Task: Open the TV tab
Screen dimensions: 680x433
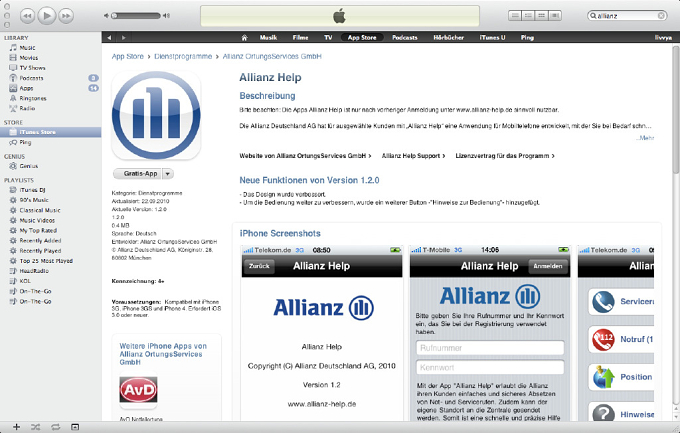Action: tap(328, 38)
